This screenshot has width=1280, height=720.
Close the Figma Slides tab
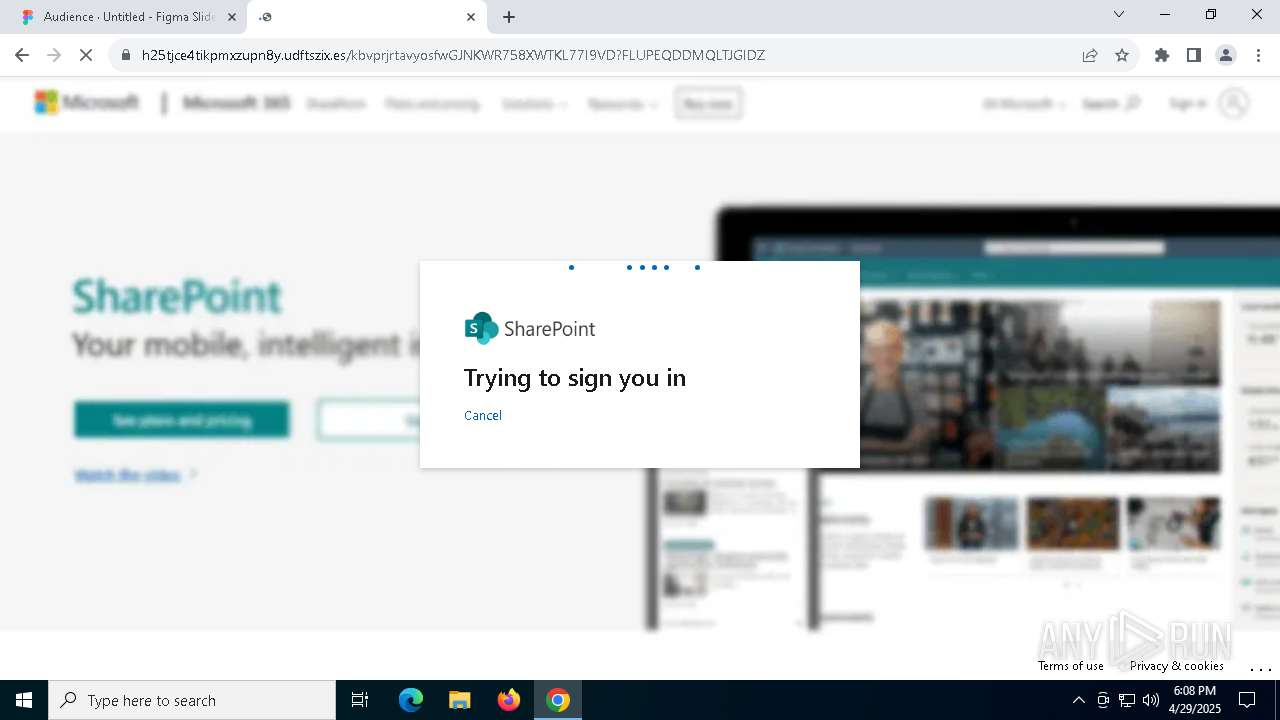tap(232, 17)
